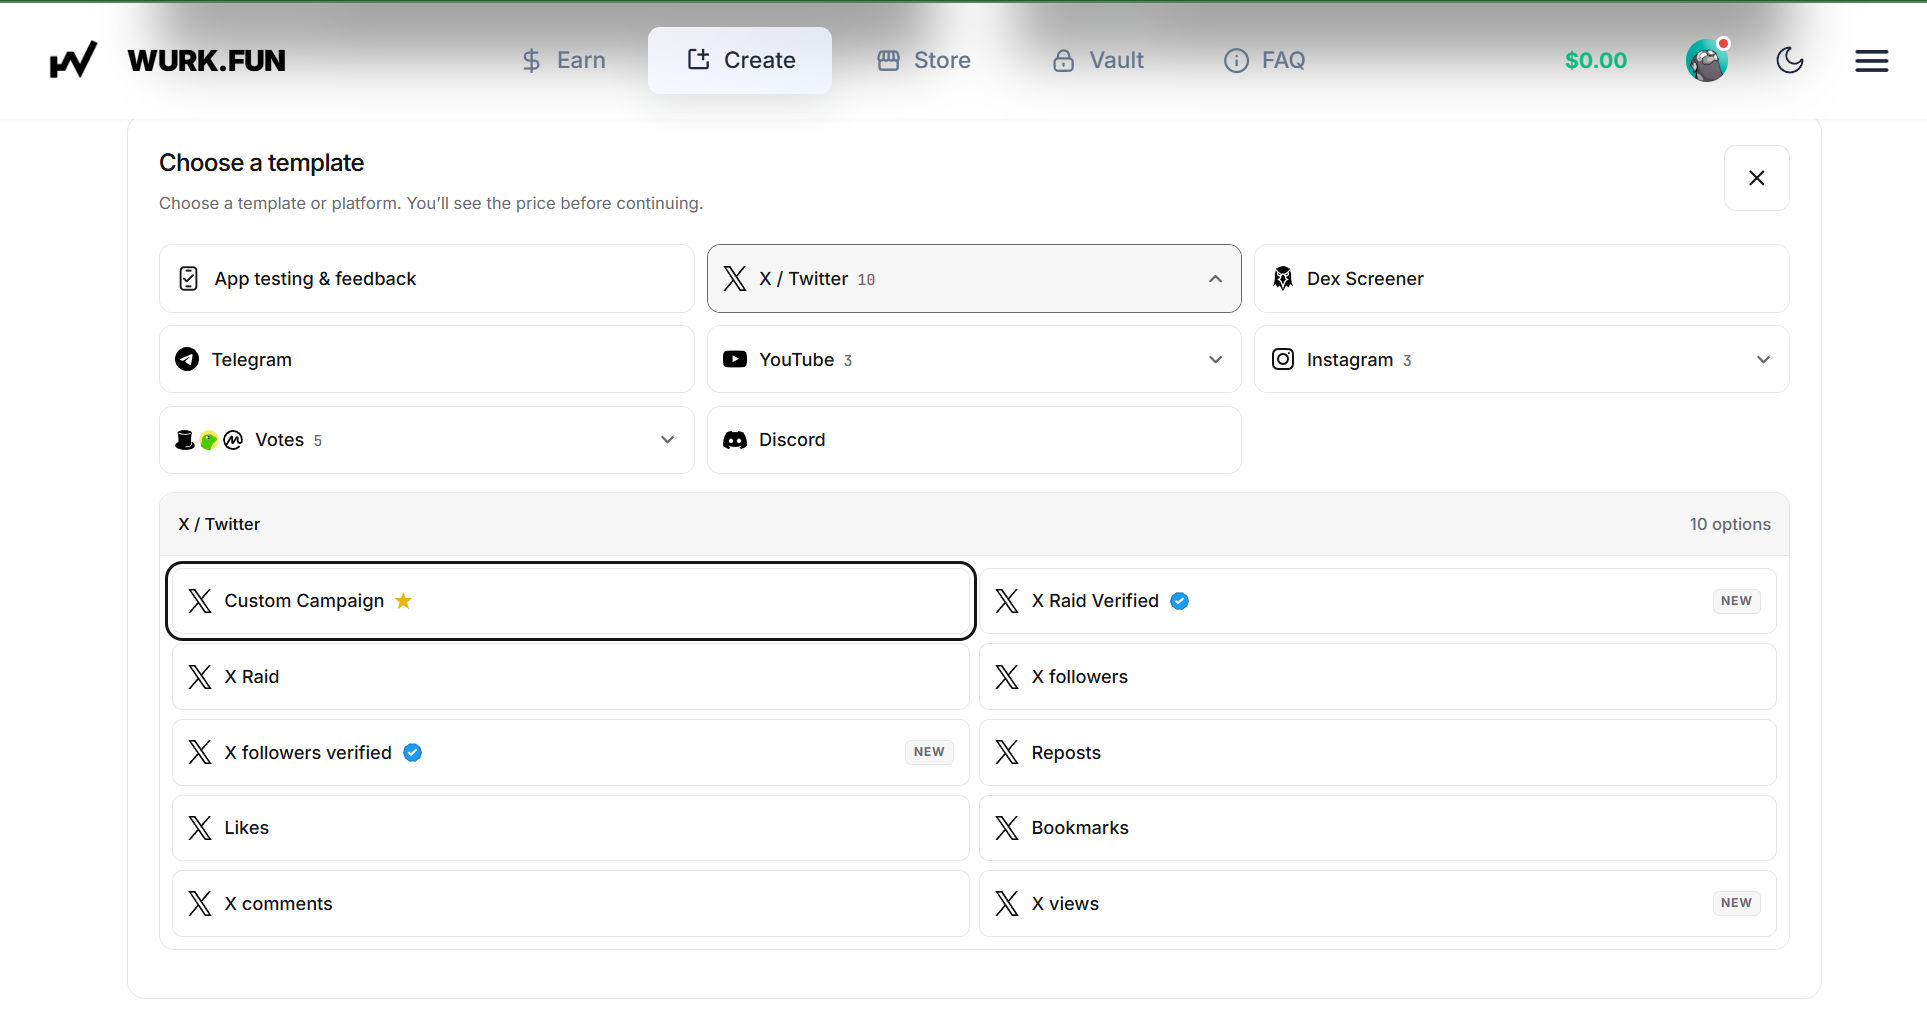Image resolution: width=1927 pixels, height=1022 pixels.
Task: Choose the X Raid Verified option
Action: tap(1377, 601)
